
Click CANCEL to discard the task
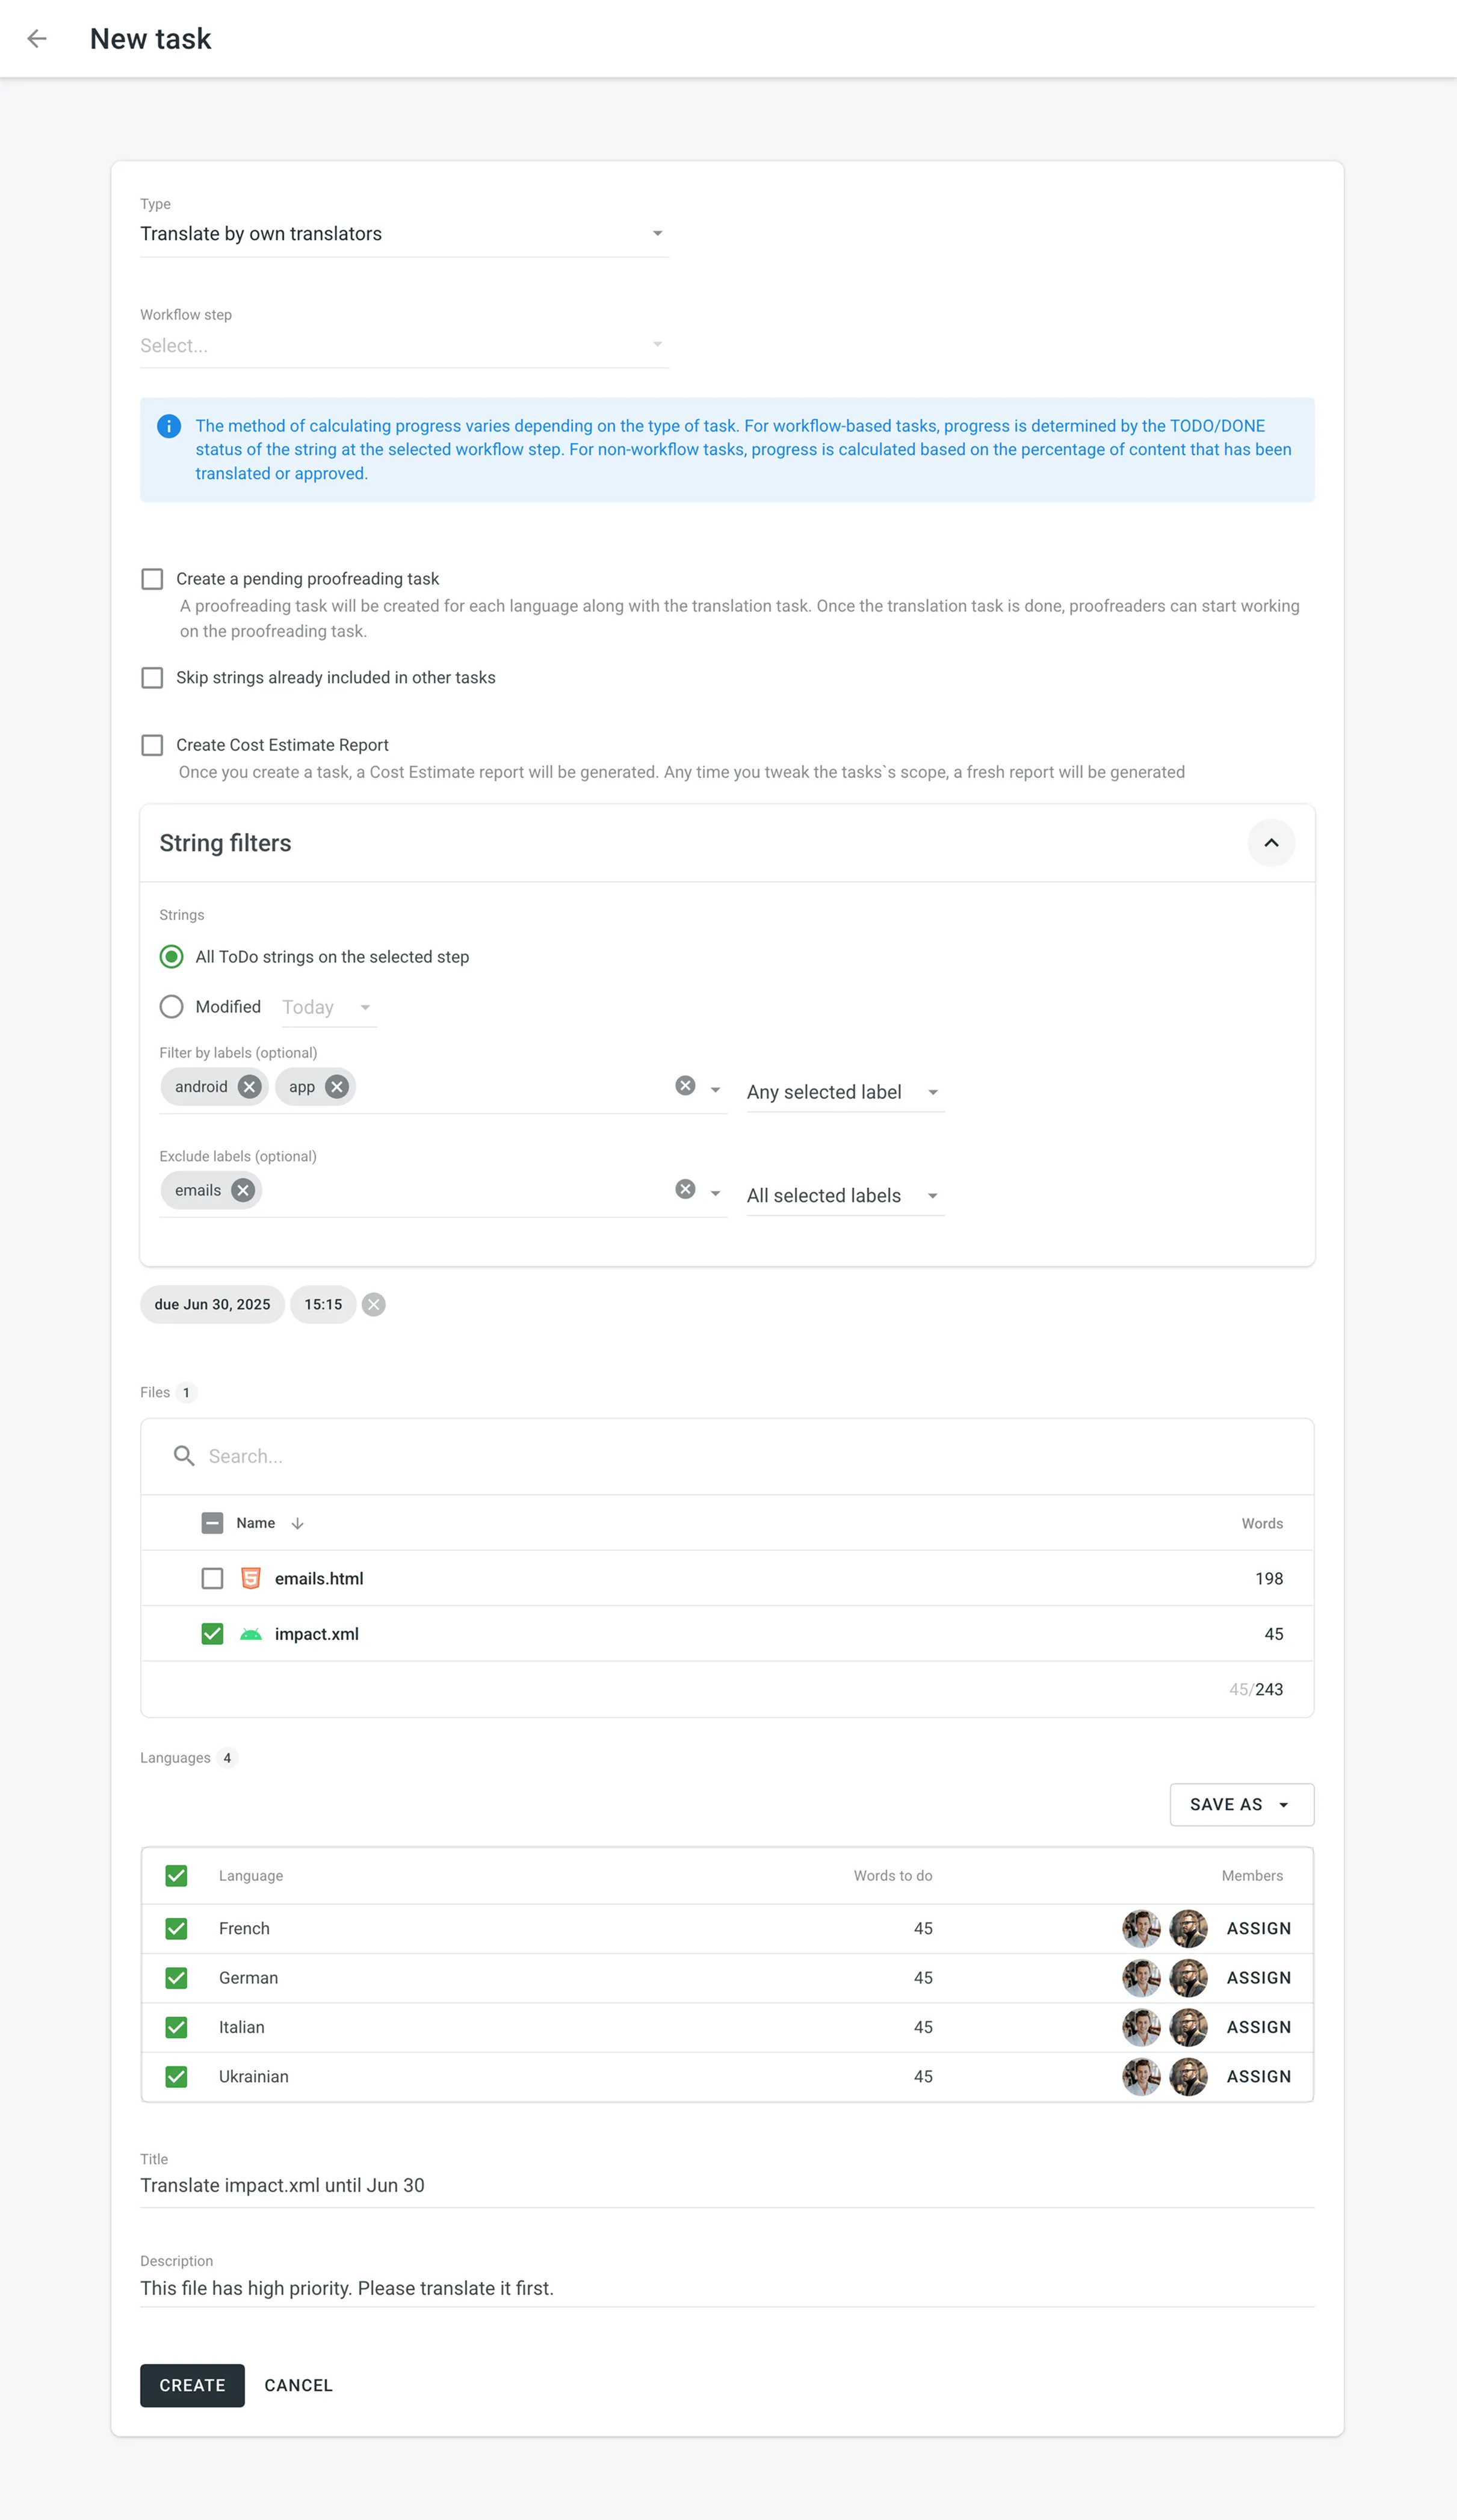(297, 2385)
